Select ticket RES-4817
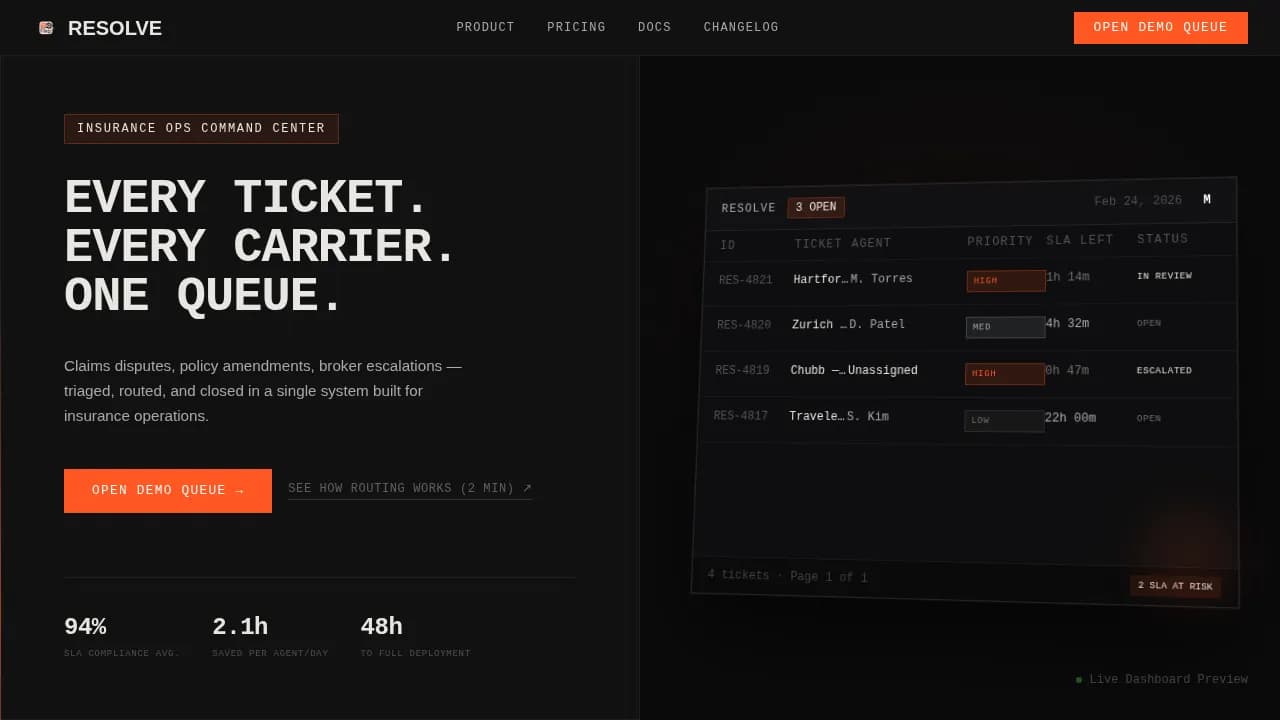This screenshot has height=720, width=1280. pos(741,416)
